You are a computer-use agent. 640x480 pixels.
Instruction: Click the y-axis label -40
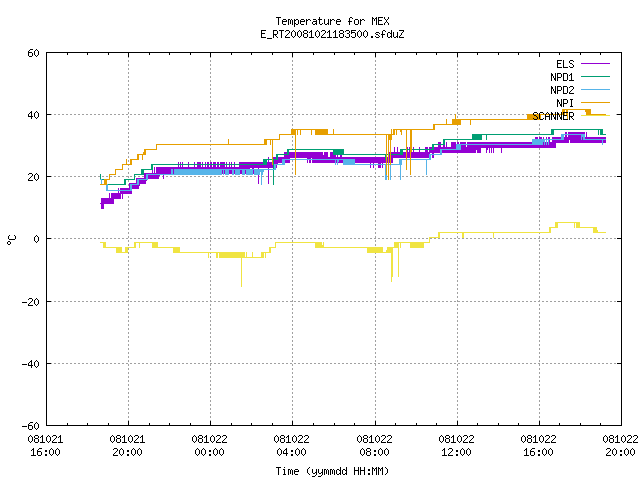click(31, 364)
